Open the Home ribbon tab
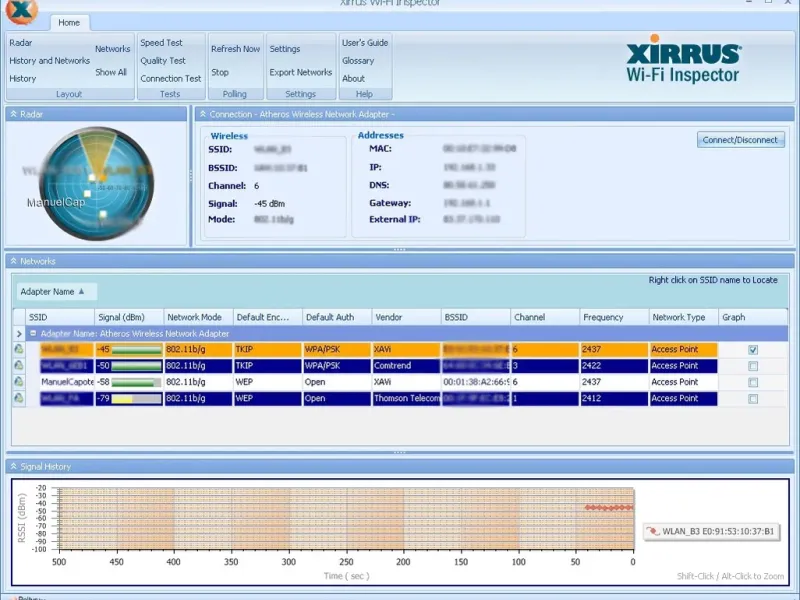 click(x=69, y=22)
